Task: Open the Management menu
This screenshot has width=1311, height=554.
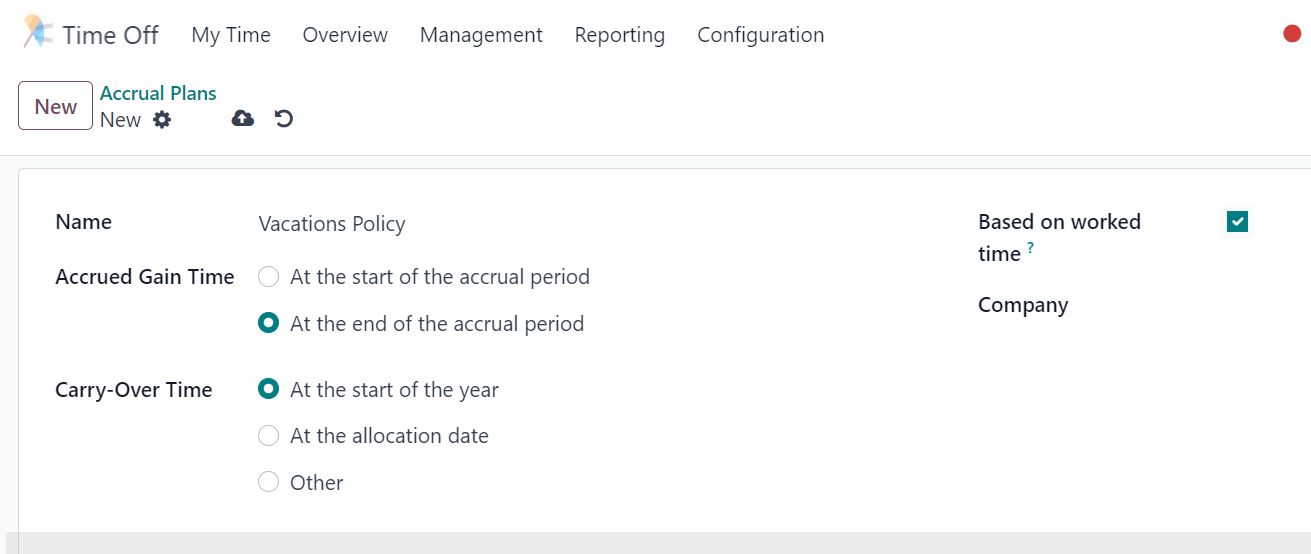Action: click(x=481, y=35)
